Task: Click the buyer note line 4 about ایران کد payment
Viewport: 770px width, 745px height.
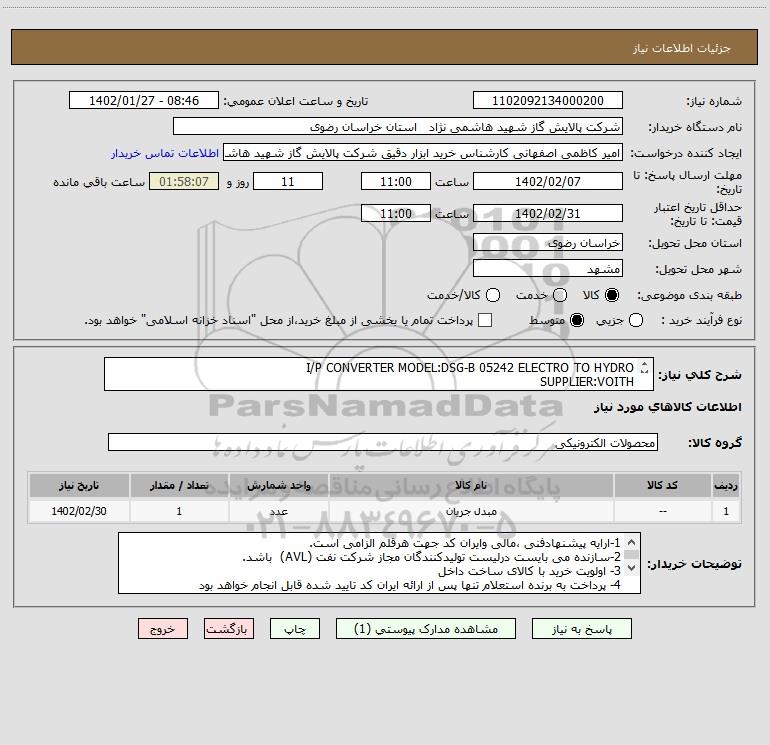Action: pos(410,585)
